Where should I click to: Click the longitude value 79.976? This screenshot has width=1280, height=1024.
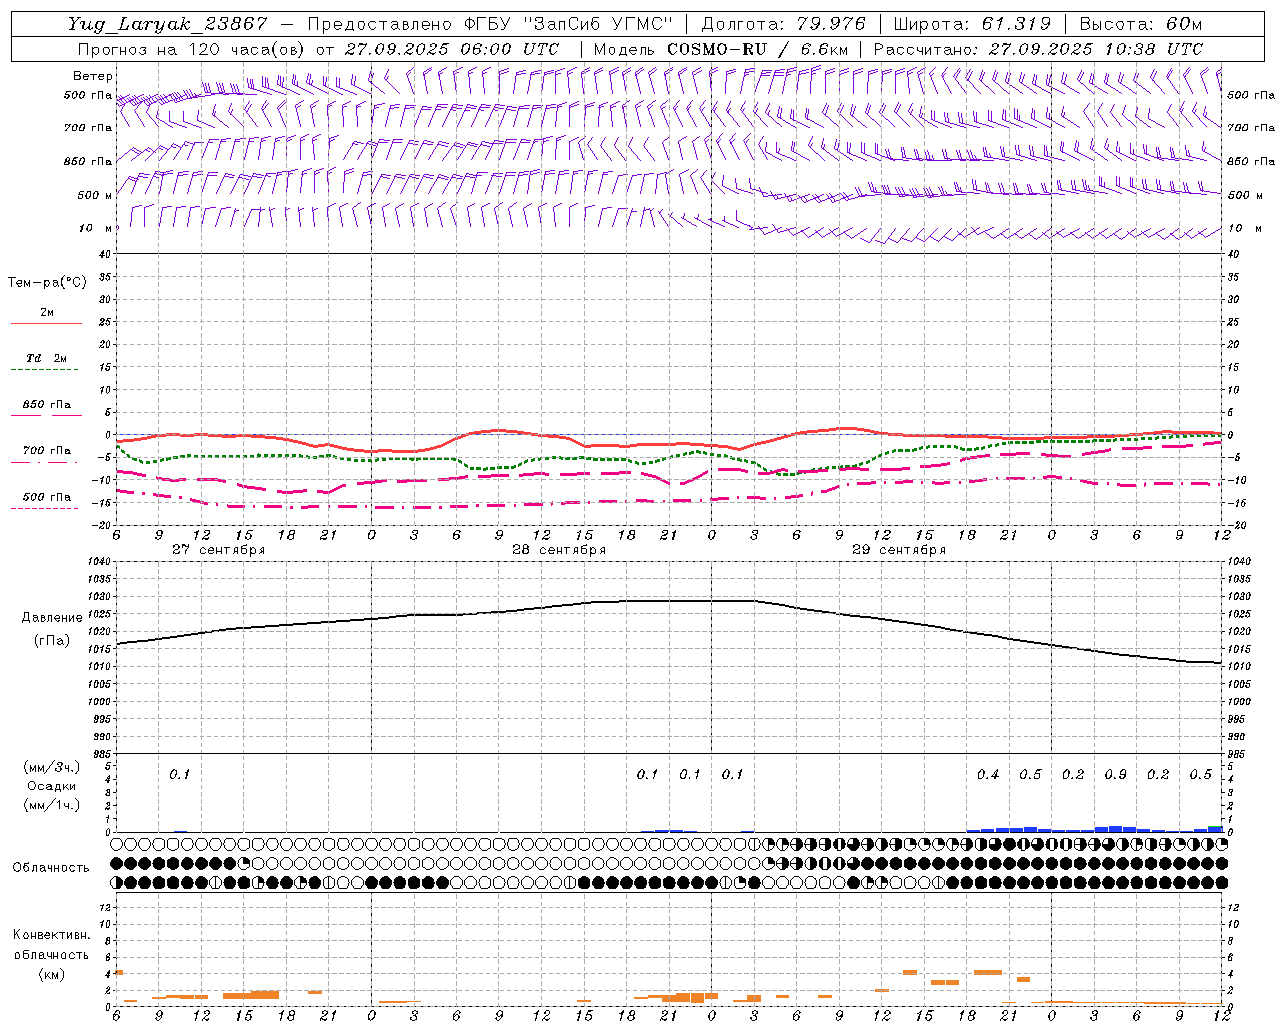(832, 24)
